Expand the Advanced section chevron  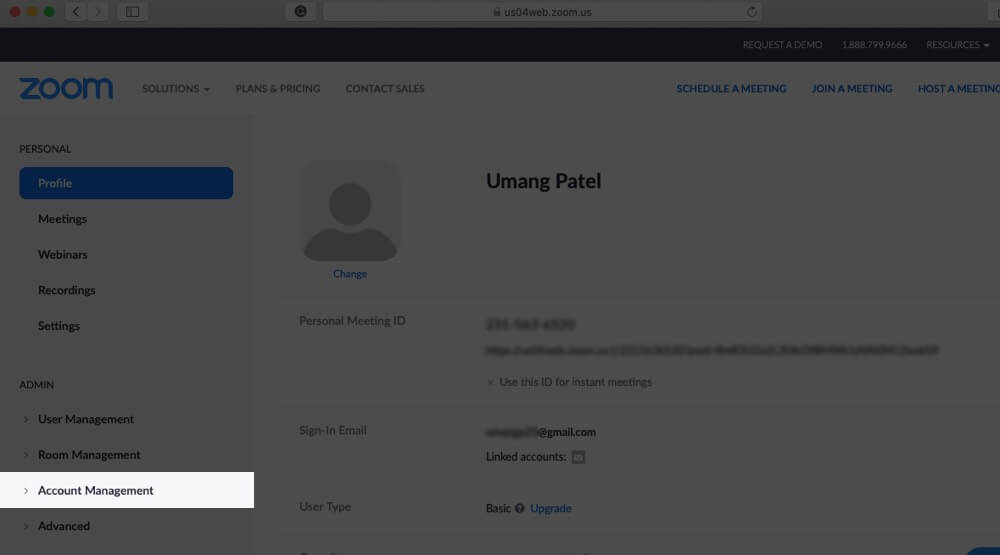click(x=26, y=527)
